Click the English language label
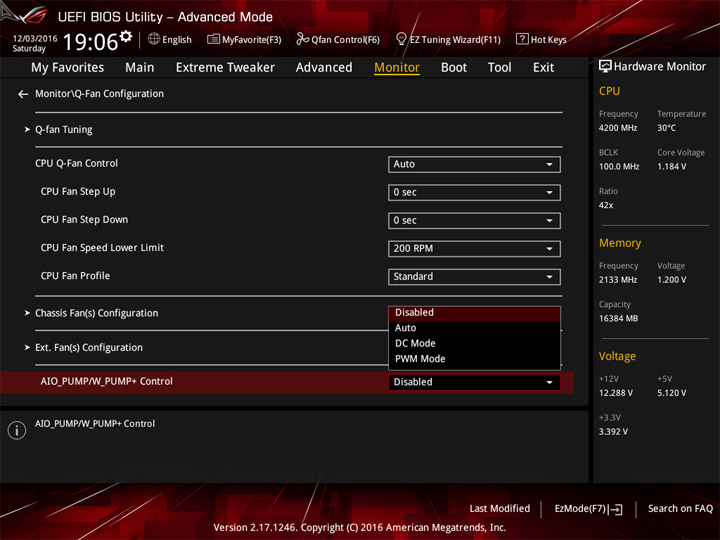 (177, 40)
